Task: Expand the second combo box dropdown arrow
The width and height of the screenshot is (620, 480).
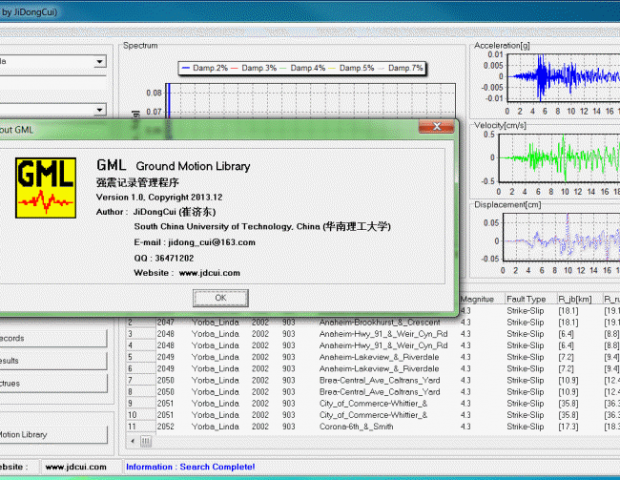Action: click(x=99, y=110)
